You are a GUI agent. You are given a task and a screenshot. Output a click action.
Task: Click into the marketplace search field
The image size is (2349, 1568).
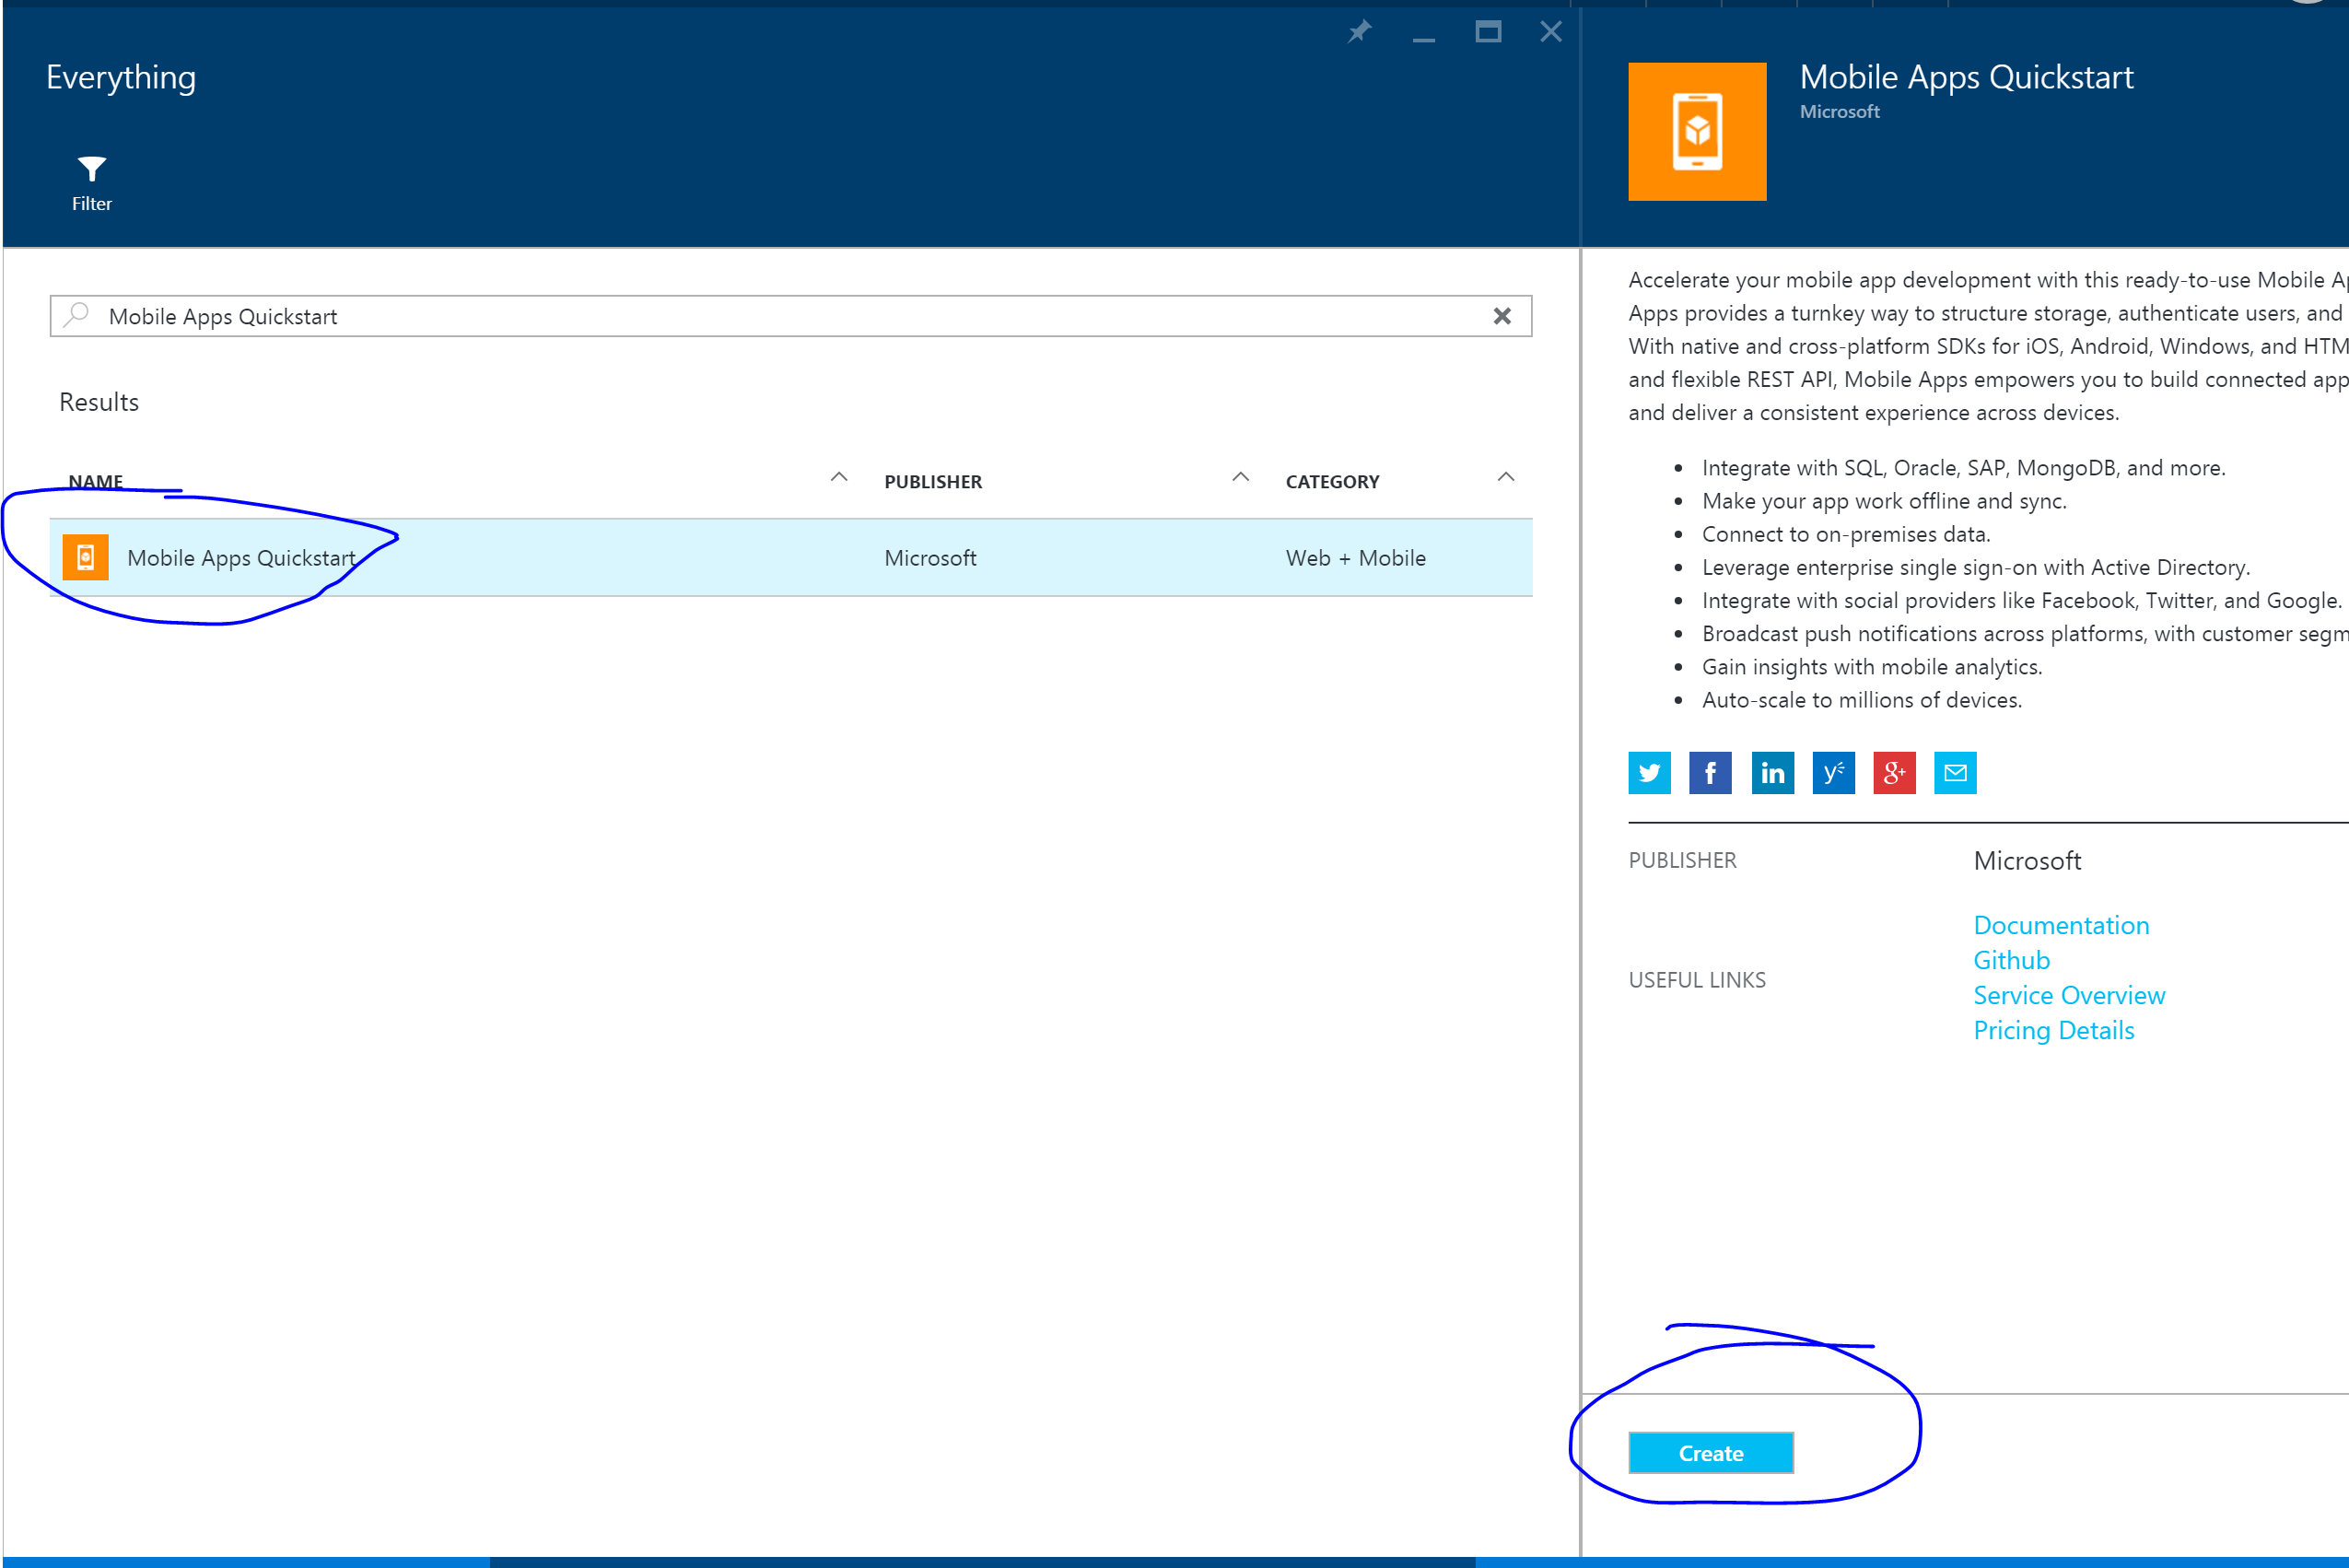[780, 316]
